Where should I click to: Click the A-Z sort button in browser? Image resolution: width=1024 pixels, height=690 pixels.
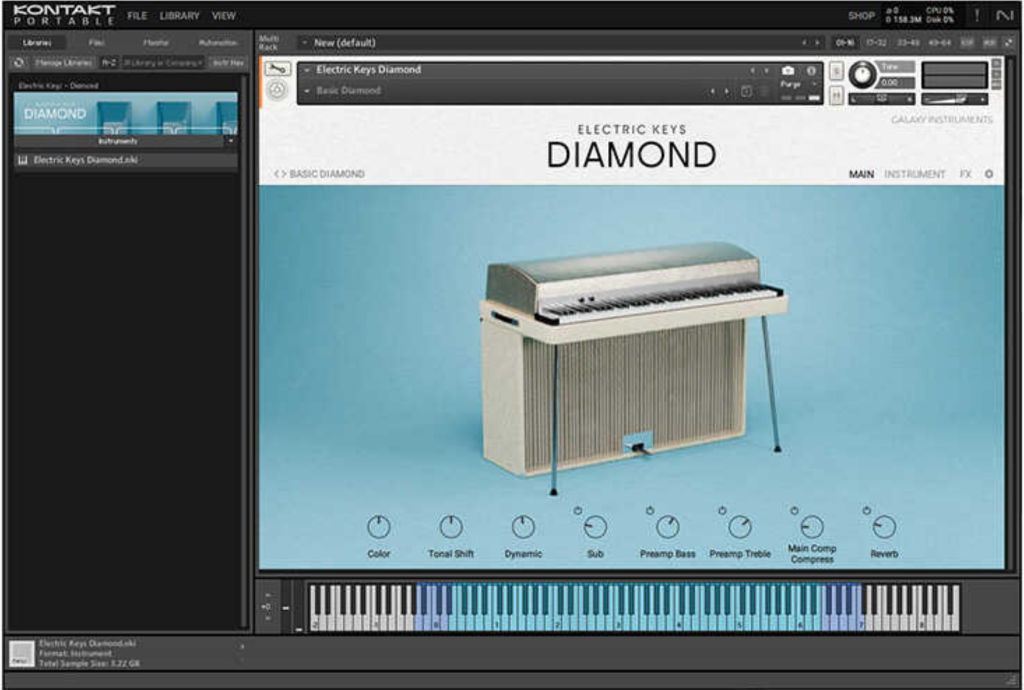(108, 63)
